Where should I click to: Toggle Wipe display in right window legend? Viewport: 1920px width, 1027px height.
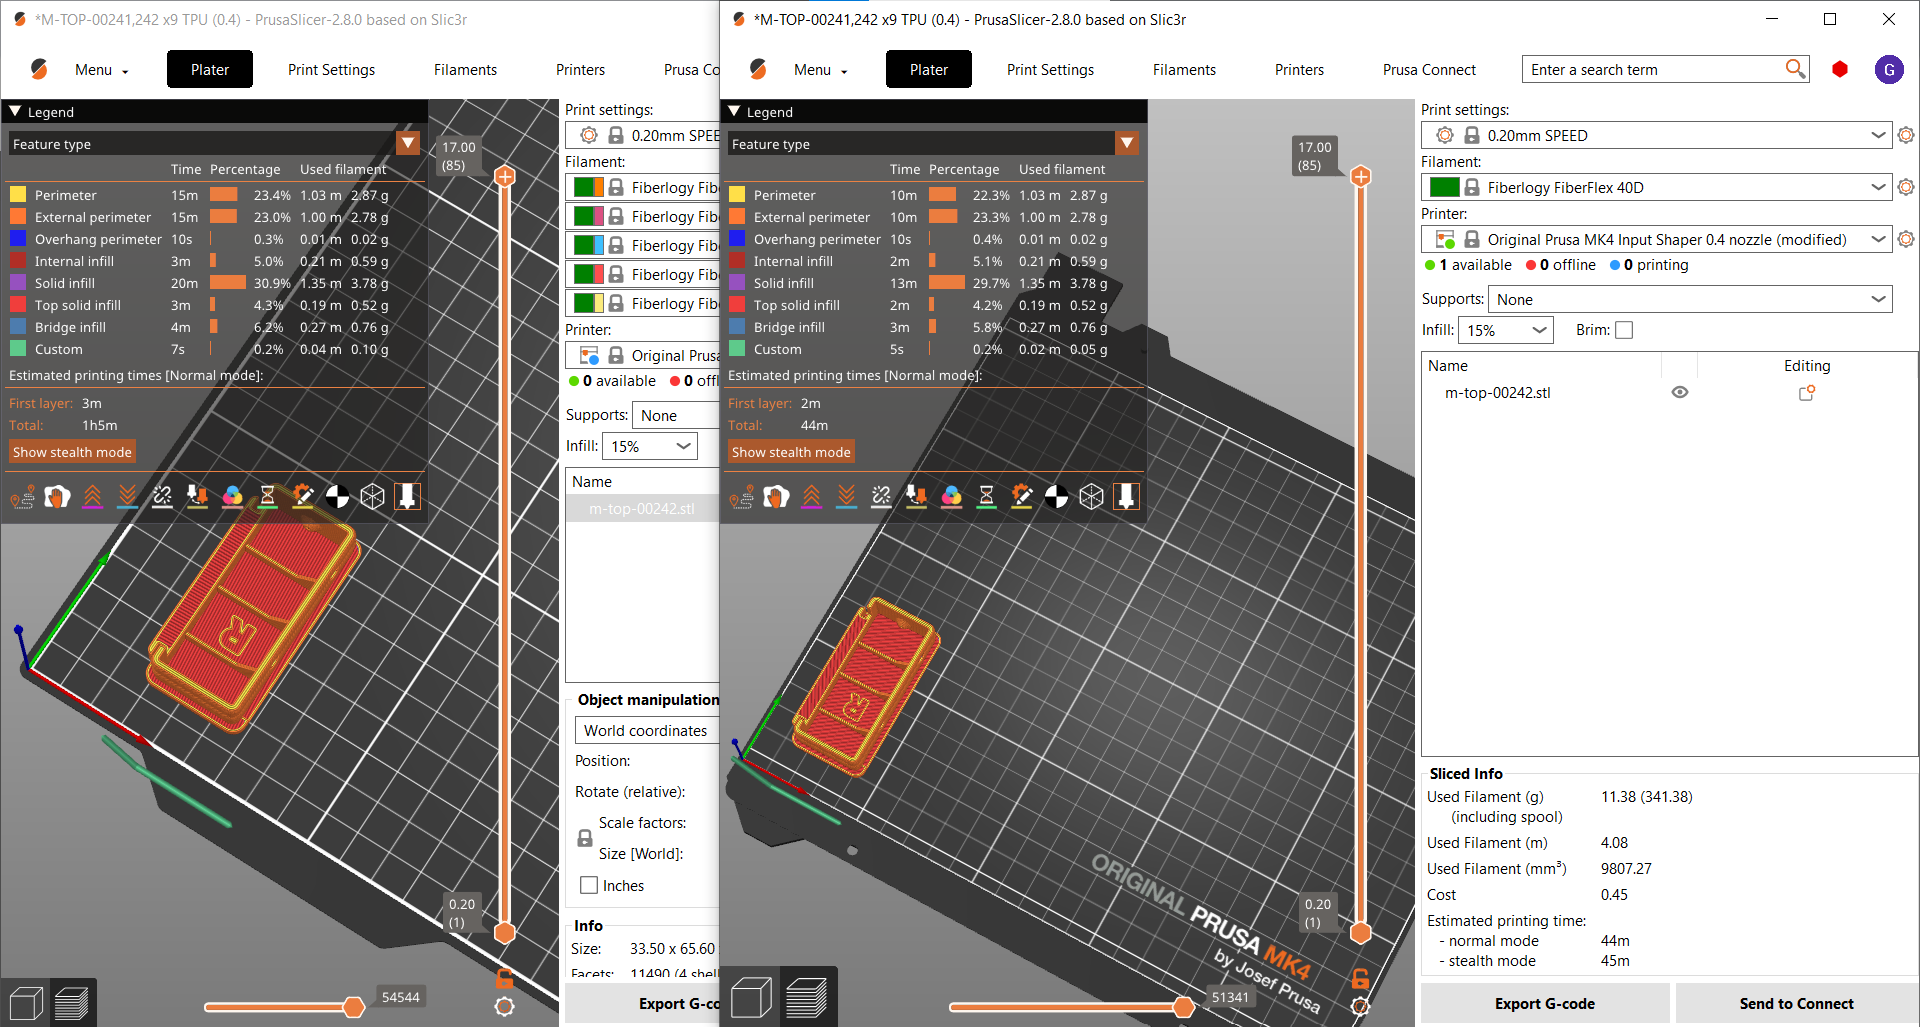[776, 496]
